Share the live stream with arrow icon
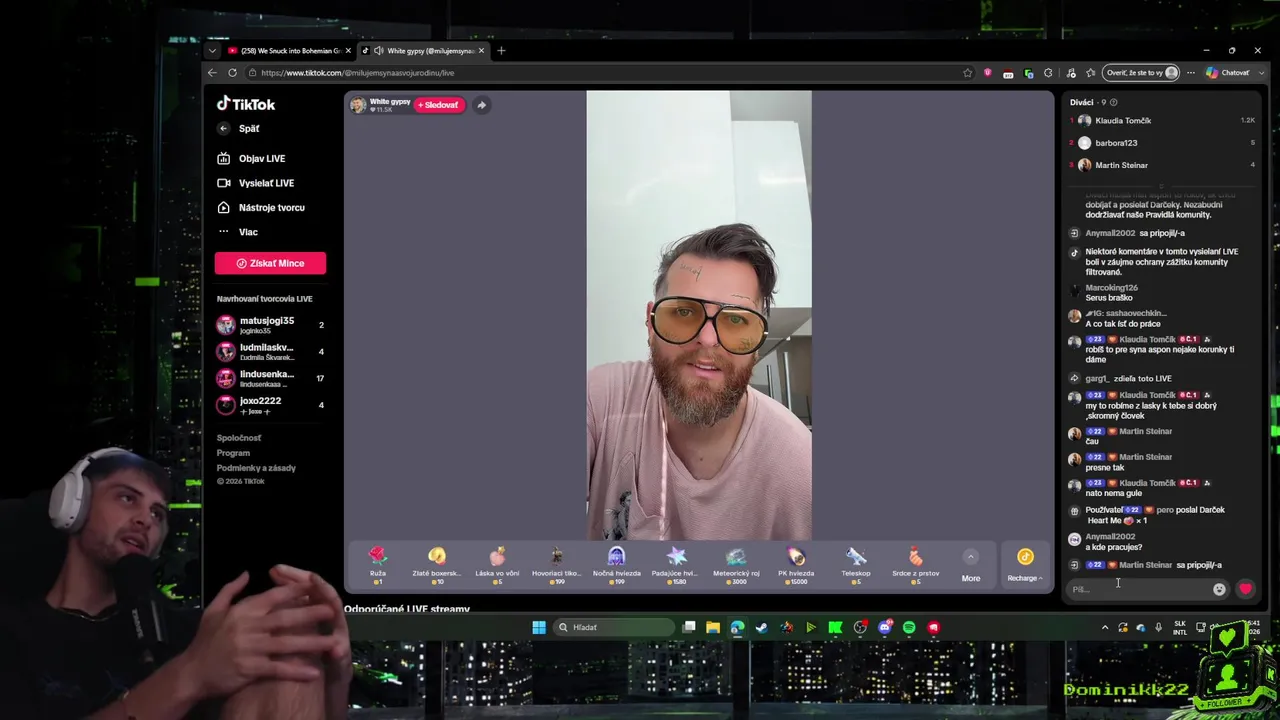Screen dimensions: 1280x720 click(x=481, y=105)
